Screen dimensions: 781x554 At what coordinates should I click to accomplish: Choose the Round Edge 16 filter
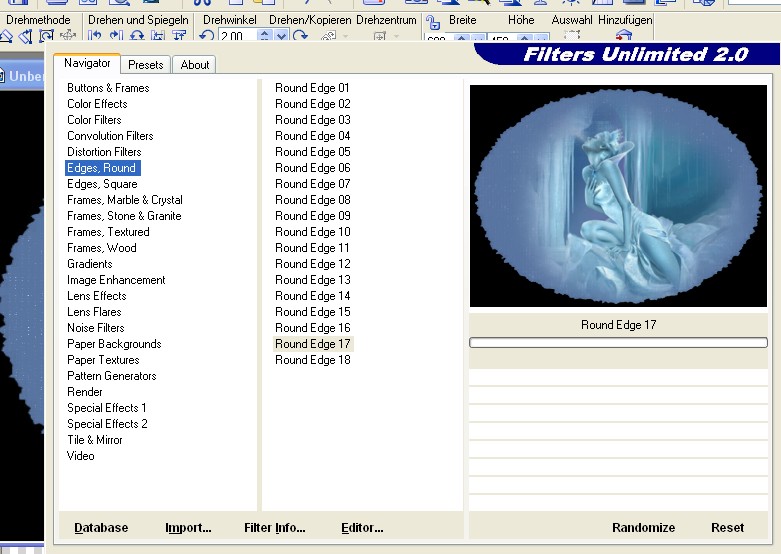click(312, 327)
